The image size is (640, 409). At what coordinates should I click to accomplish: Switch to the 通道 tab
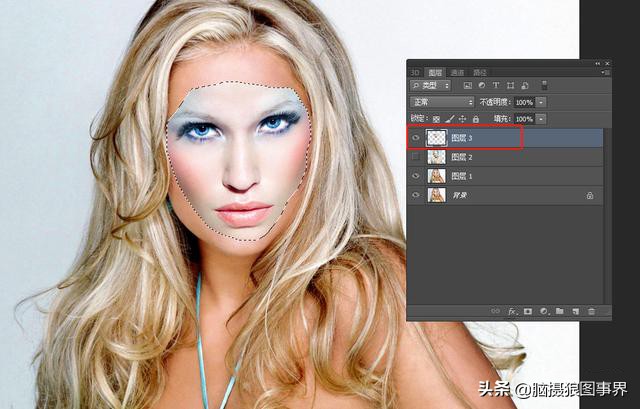(457, 72)
